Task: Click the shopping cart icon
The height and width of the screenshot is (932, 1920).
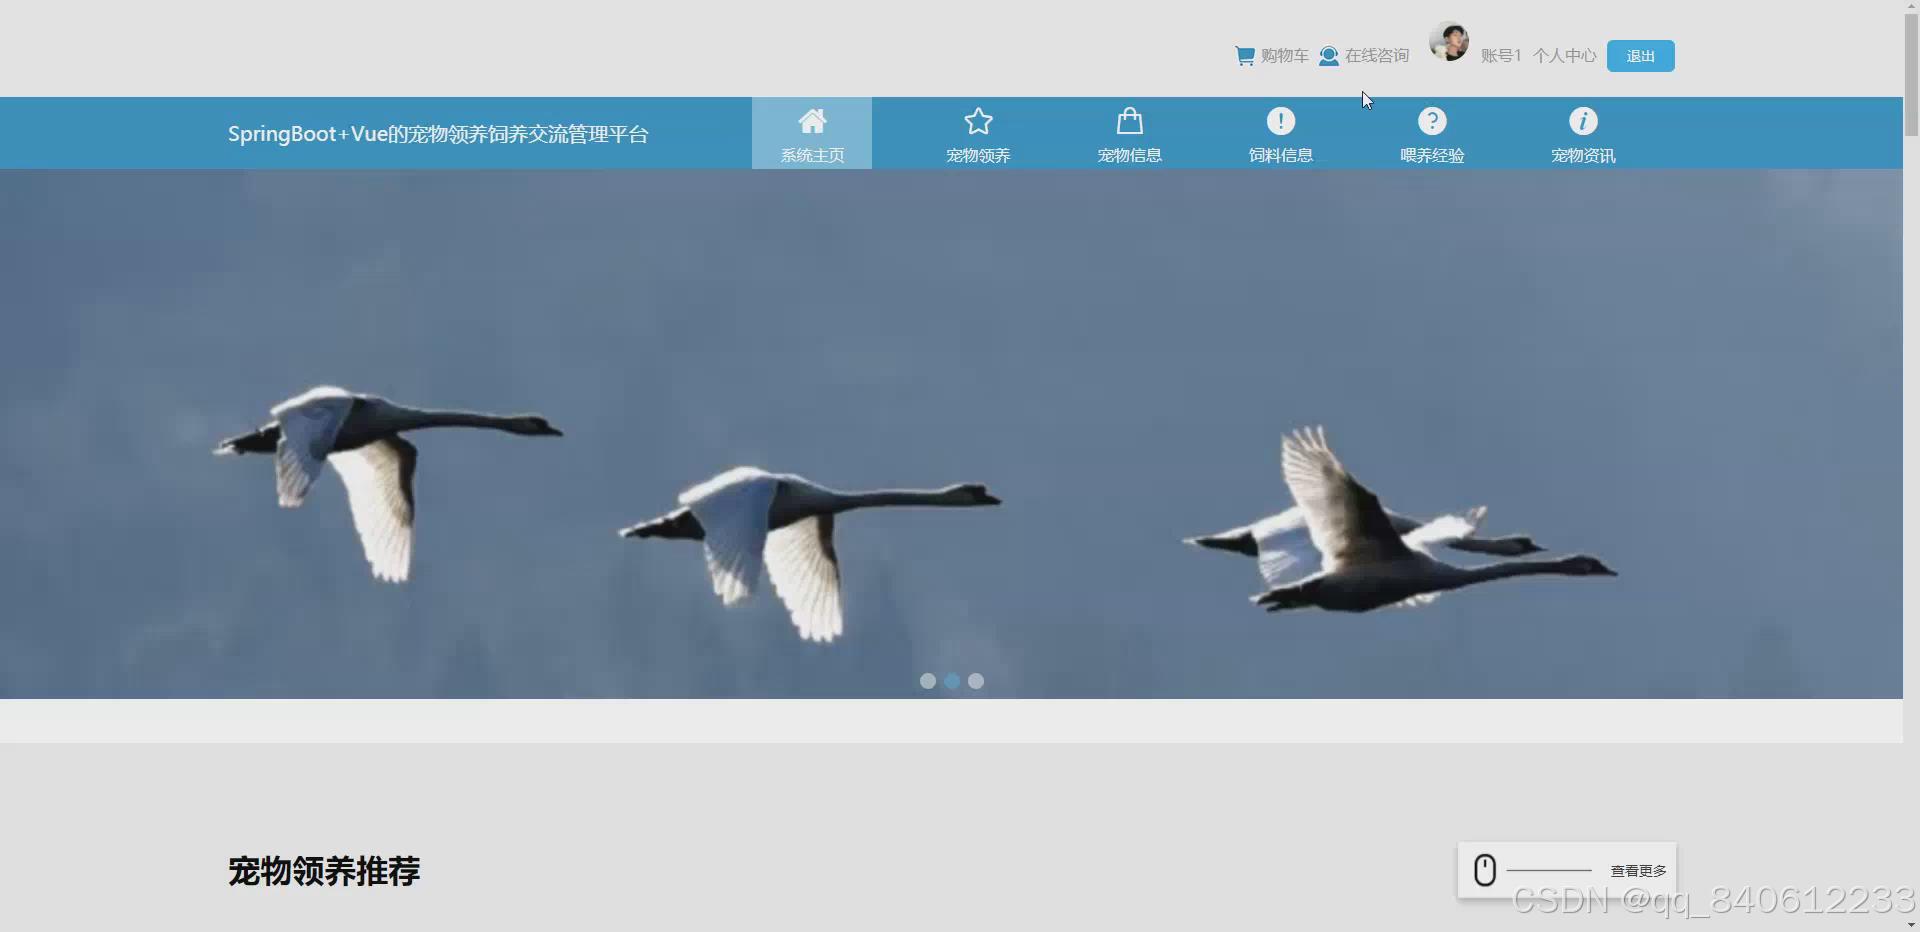Action: 1244,56
